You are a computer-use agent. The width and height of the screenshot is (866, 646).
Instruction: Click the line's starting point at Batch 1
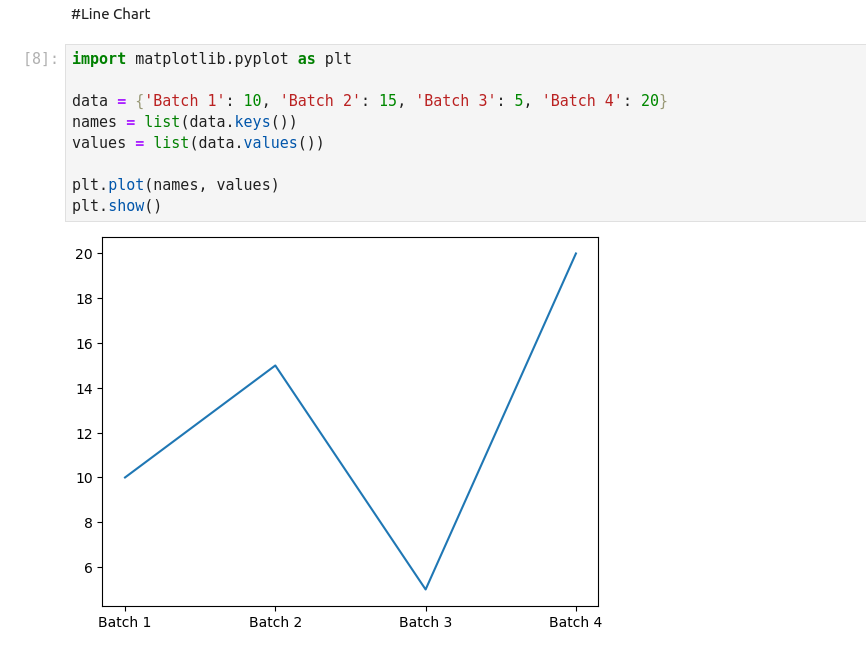(x=125, y=477)
